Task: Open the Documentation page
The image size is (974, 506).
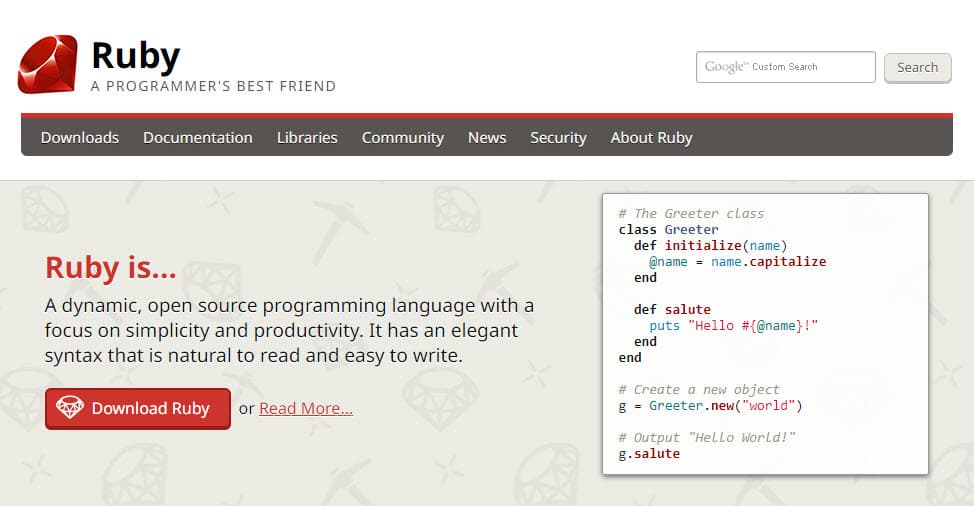Action: coord(198,138)
